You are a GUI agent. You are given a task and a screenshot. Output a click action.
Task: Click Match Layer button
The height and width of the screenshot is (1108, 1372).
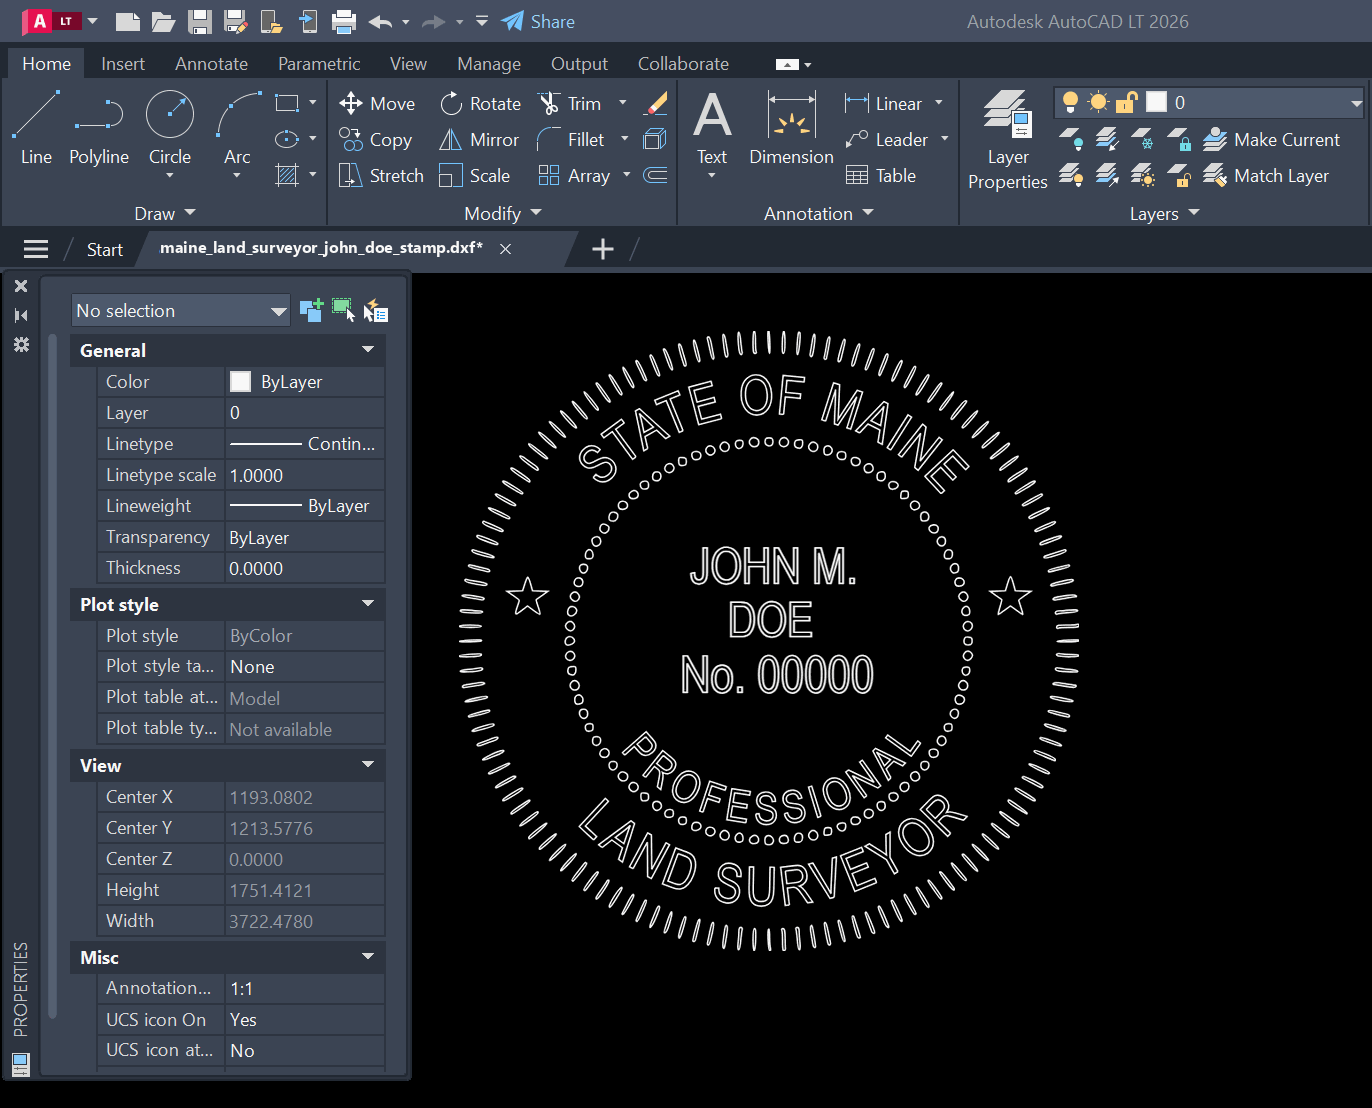1266,176
